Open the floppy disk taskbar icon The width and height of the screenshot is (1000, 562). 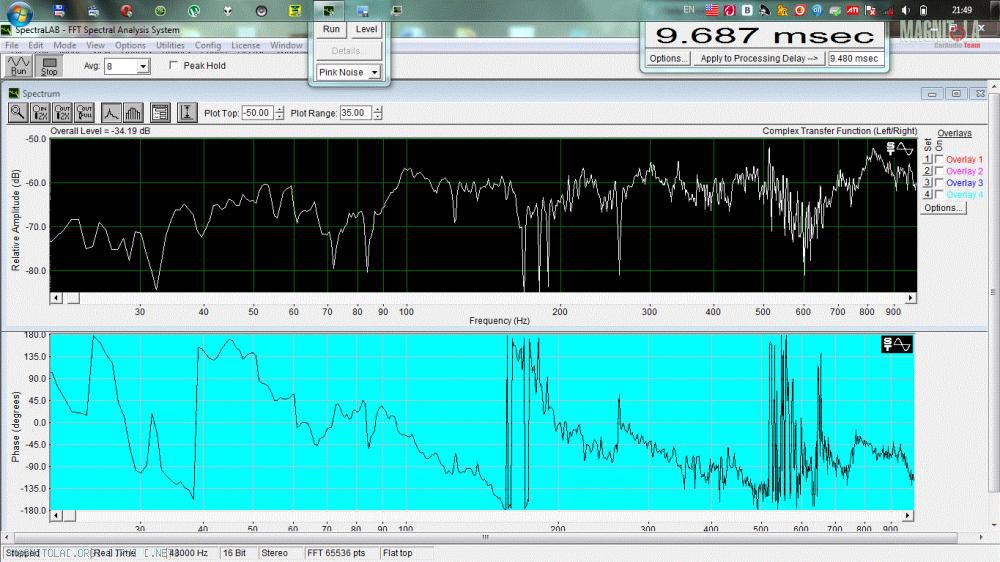(59, 10)
